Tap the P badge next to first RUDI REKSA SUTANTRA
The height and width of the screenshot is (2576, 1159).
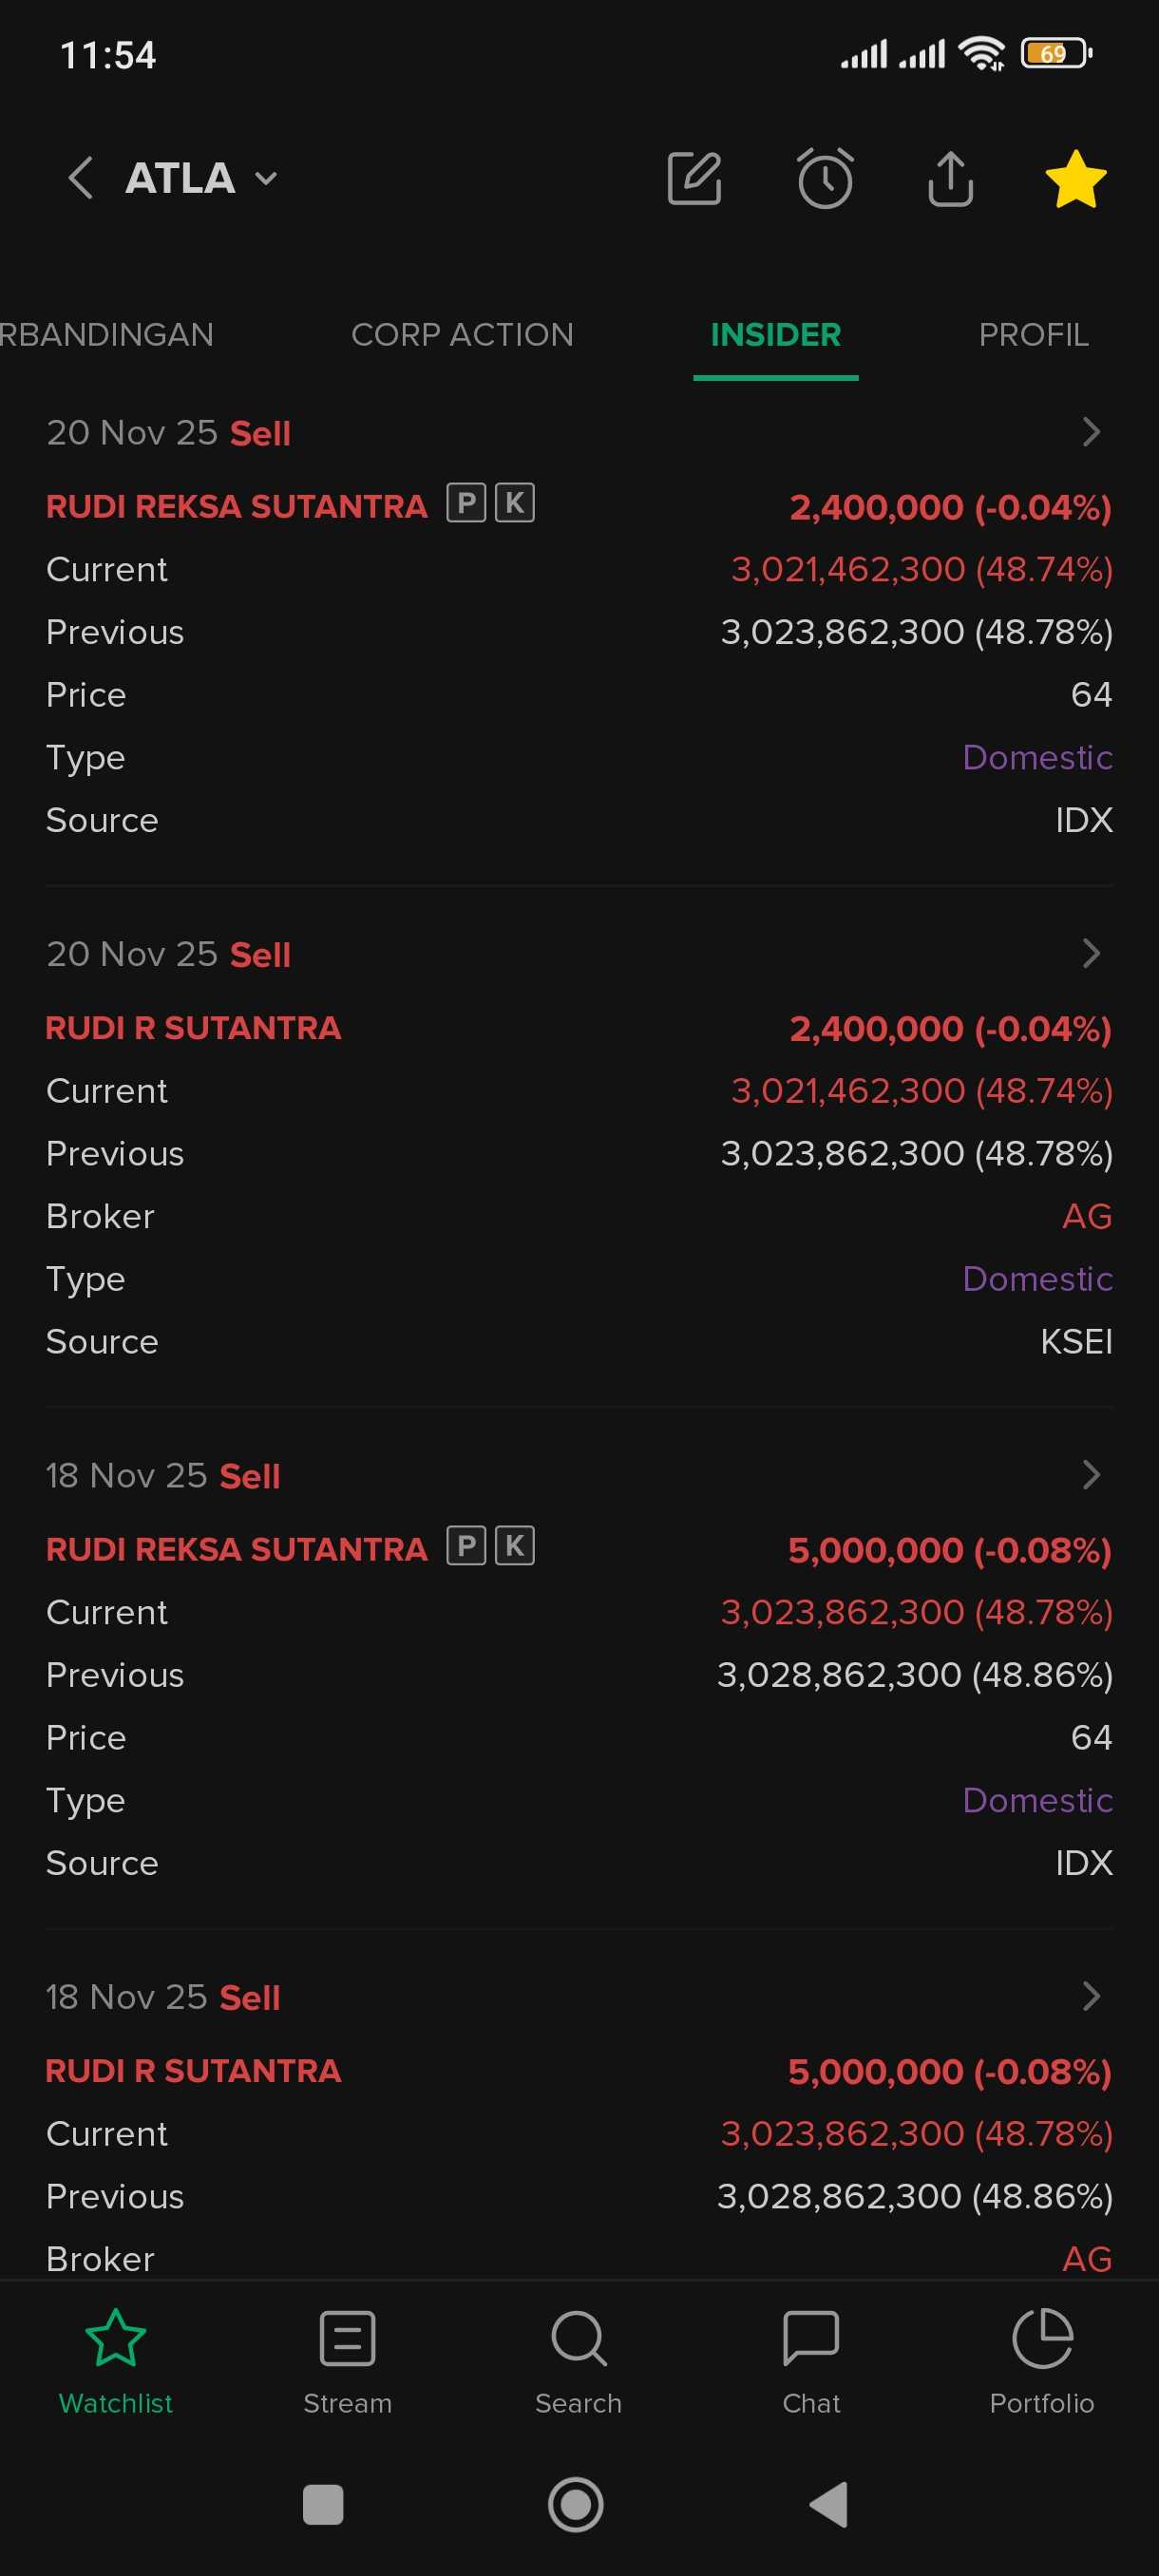point(466,503)
